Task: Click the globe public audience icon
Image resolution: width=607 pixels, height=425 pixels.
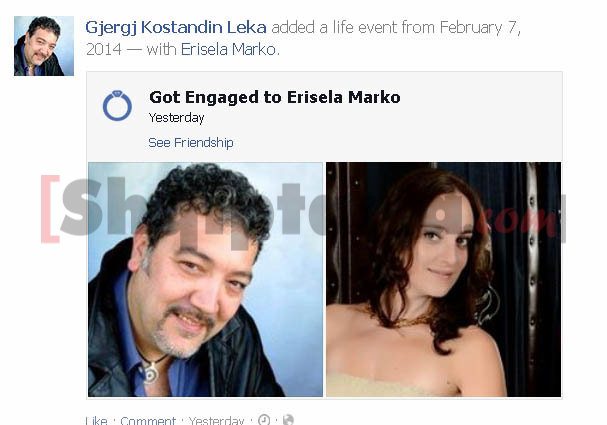Action: [288, 420]
